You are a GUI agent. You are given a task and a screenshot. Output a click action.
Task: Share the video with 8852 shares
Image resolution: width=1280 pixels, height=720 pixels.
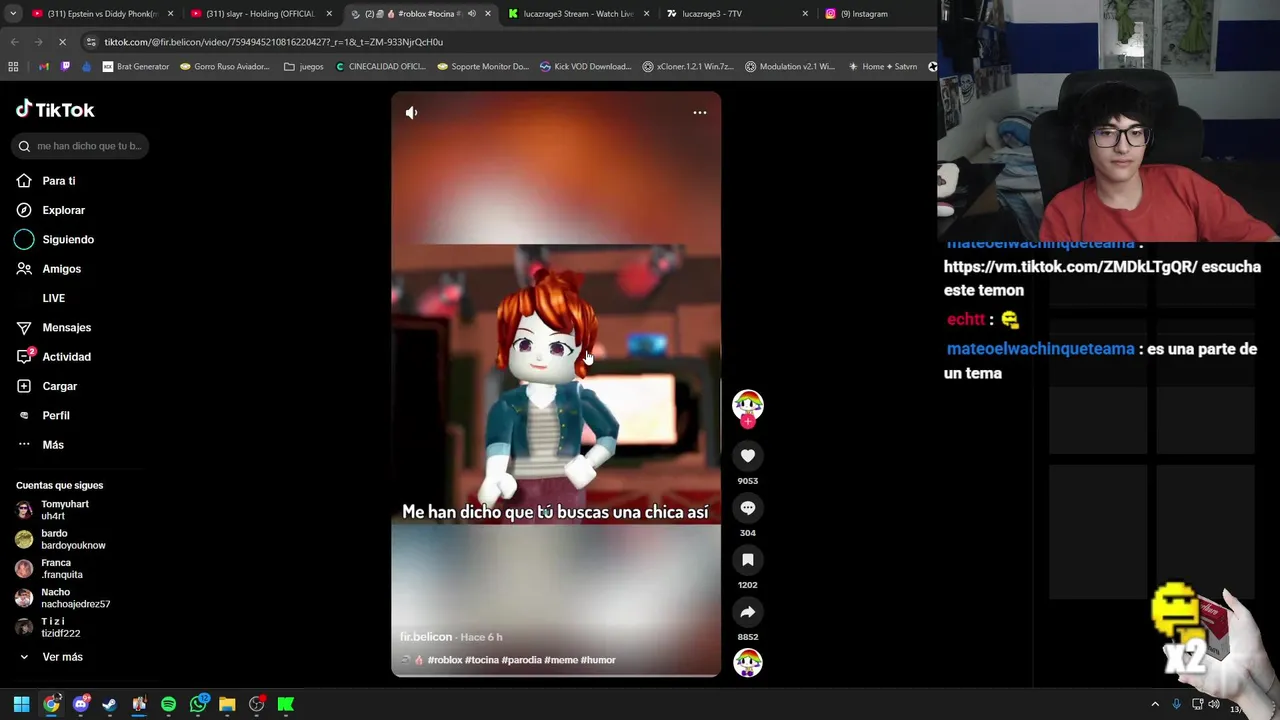tap(748, 612)
